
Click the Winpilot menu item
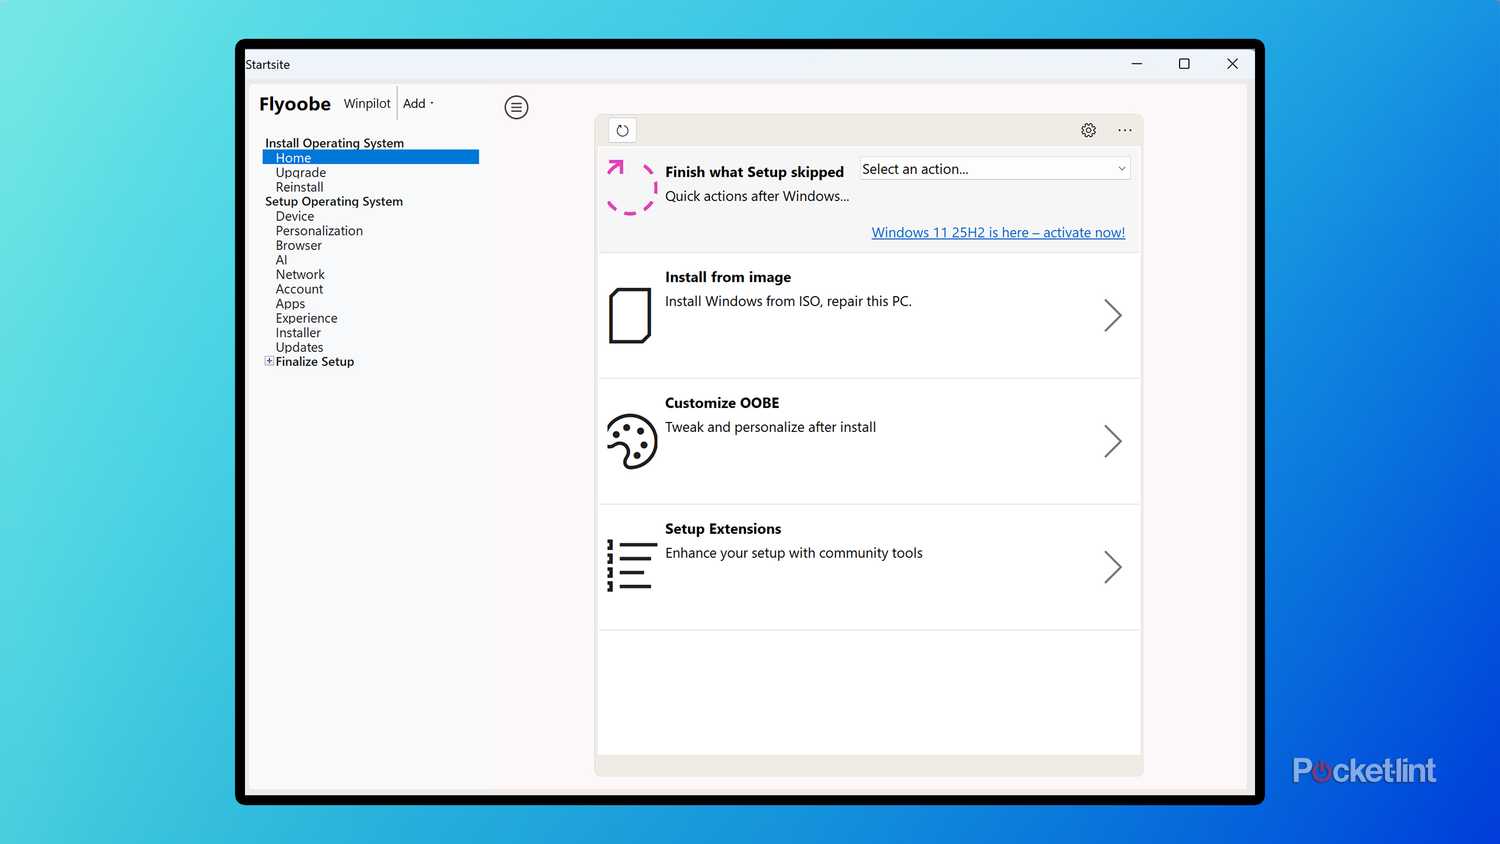[367, 104]
